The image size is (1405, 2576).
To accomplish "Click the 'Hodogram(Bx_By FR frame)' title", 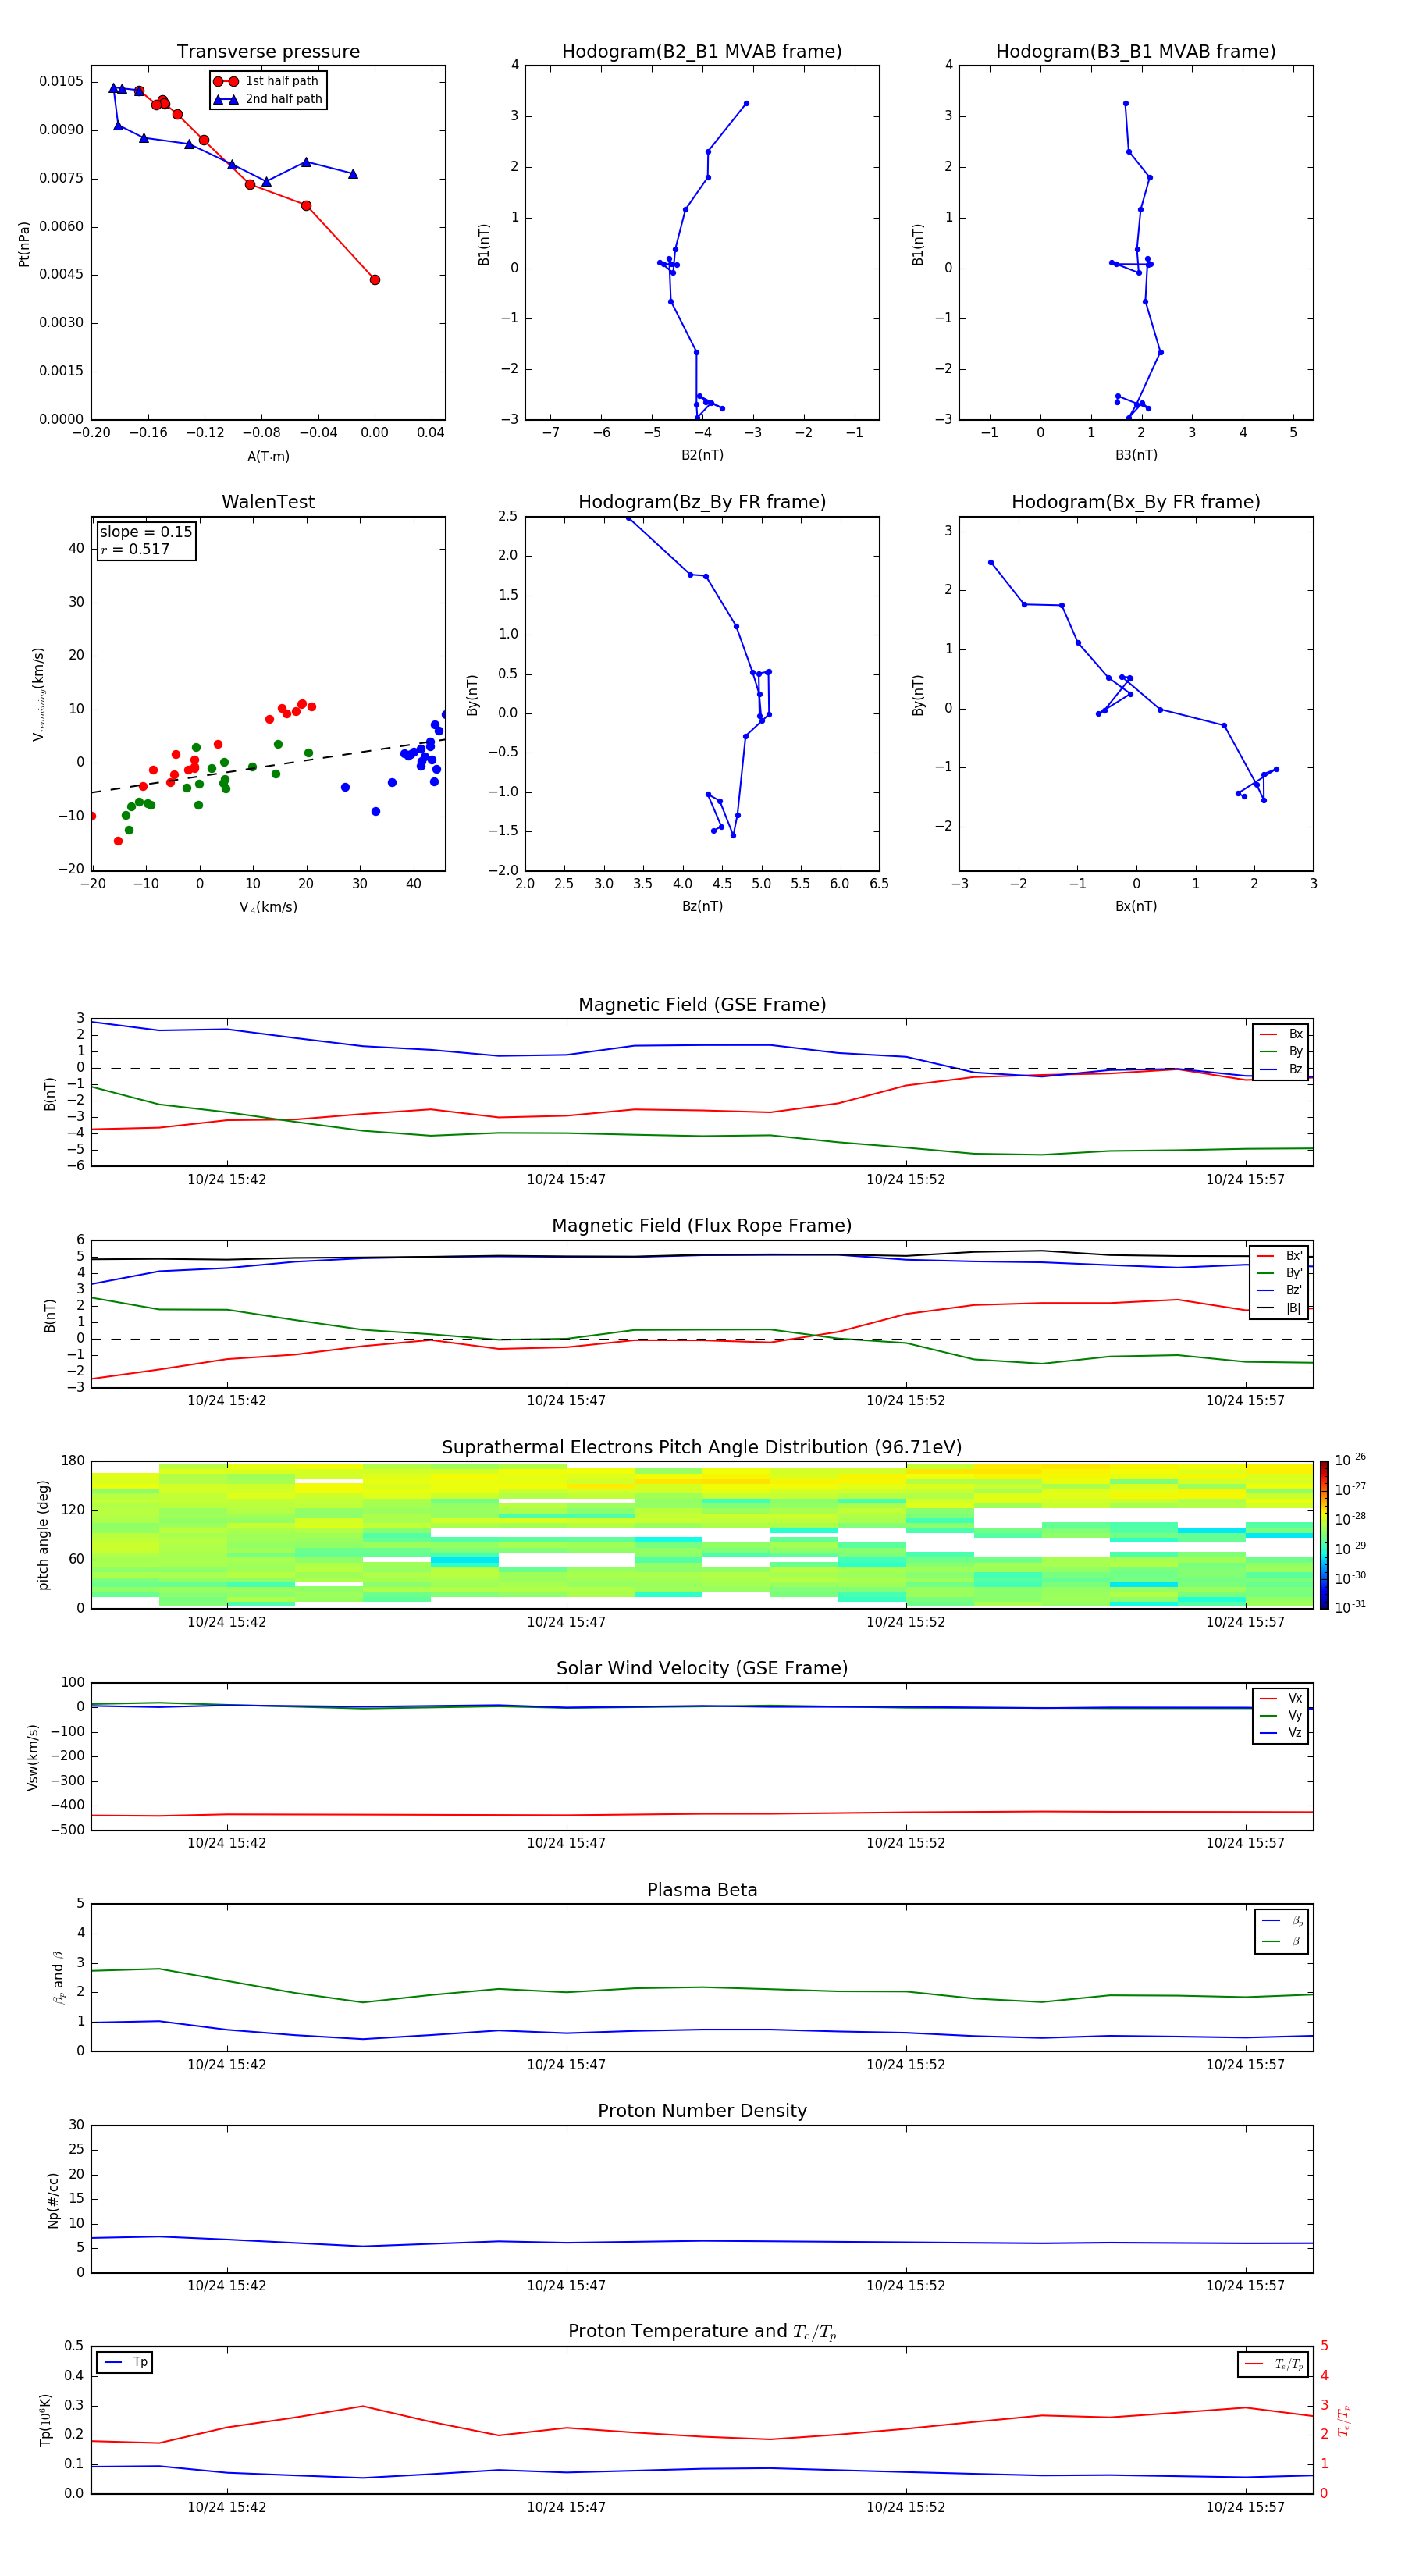I will (x=1136, y=502).
